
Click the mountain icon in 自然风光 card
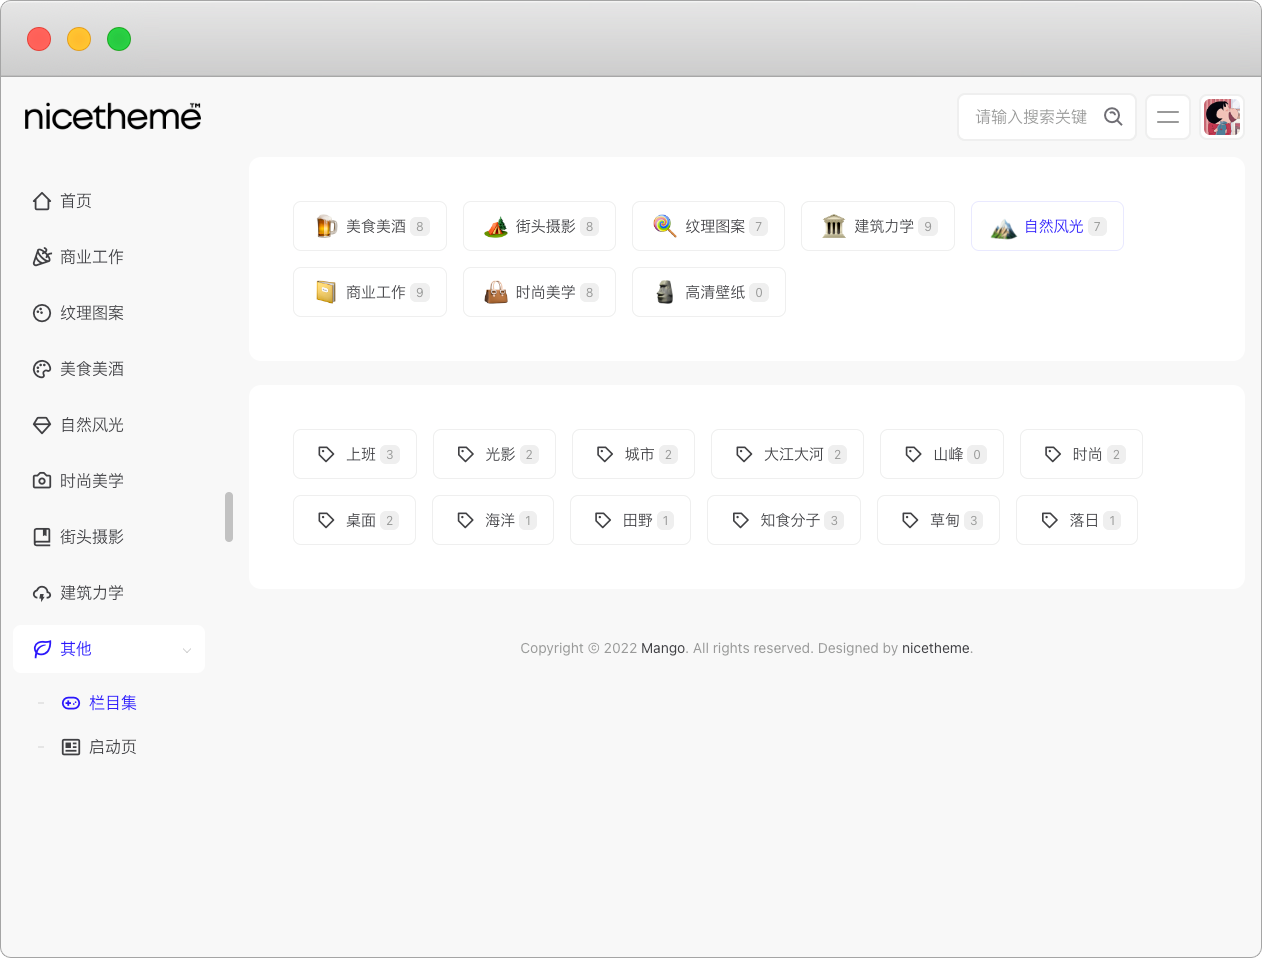[1004, 227]
